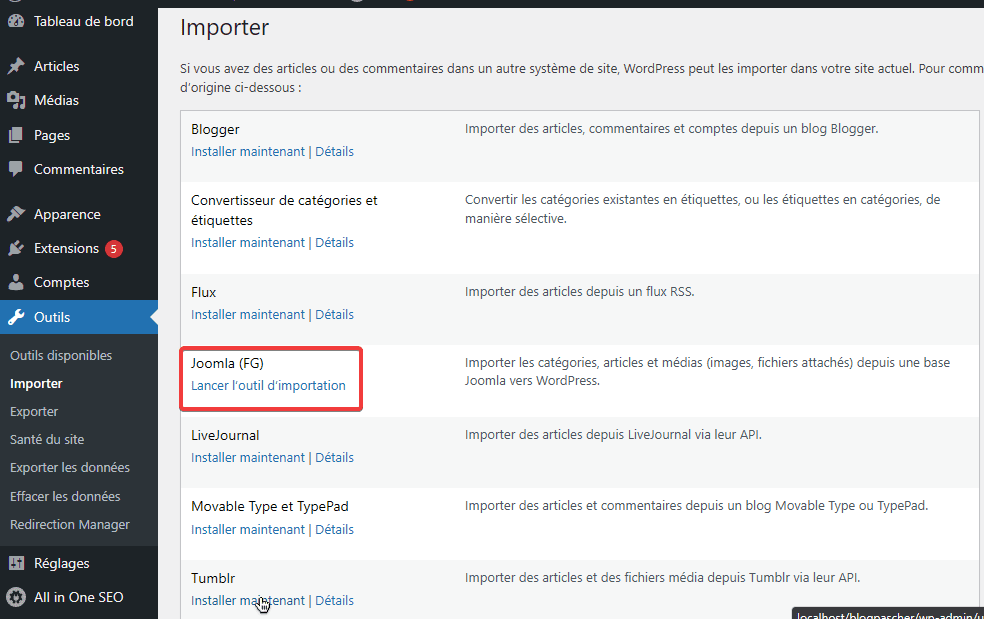Click the Réglages settings icon
Image resolution: width=984 pixels, height=619 pixels.
16,563
